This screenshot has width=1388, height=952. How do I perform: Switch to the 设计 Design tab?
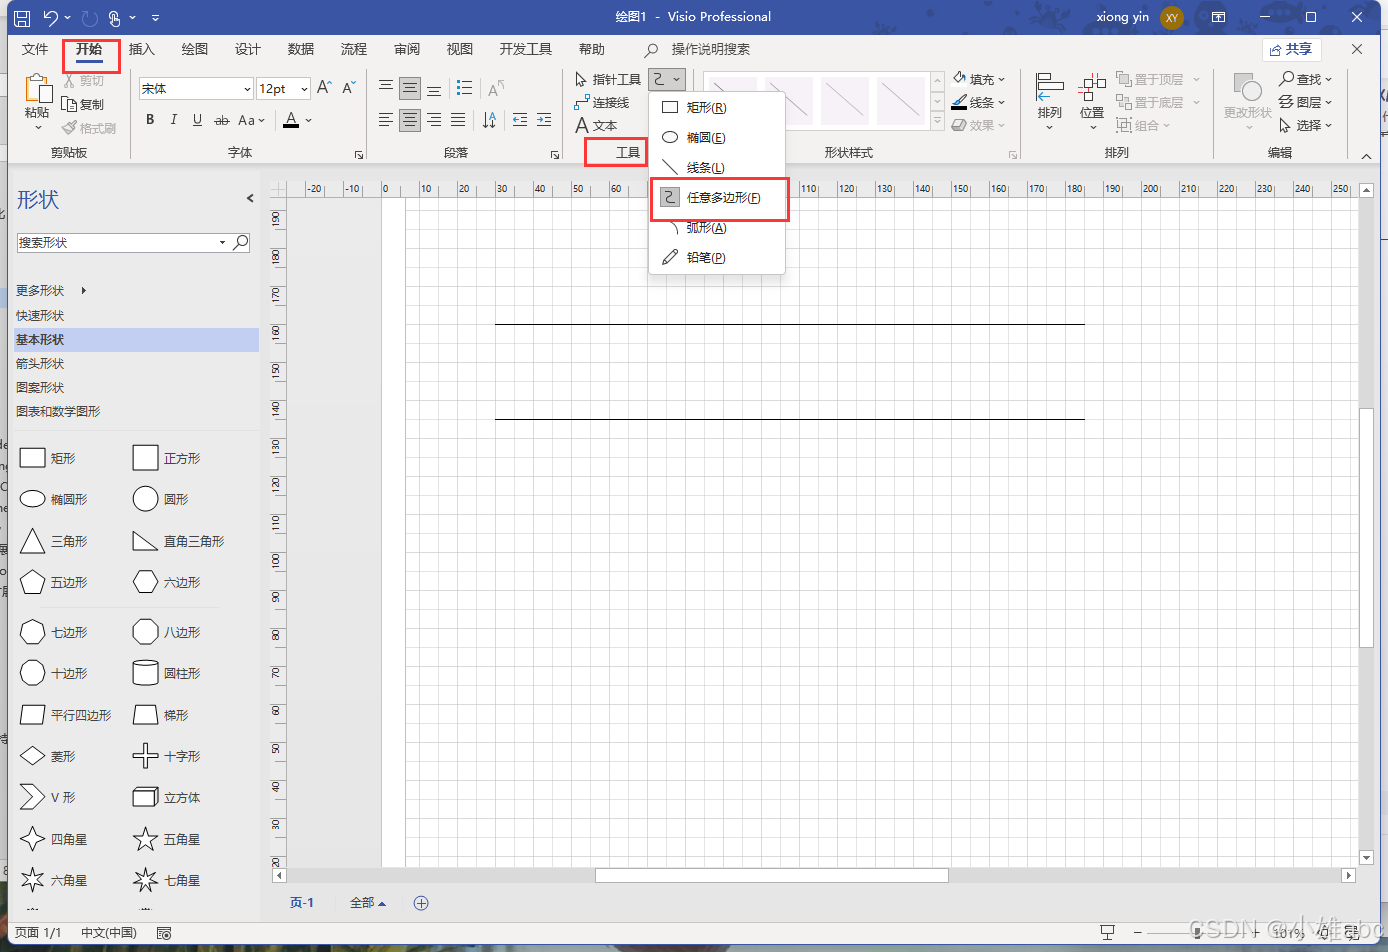pyautogui.click(x=248, y=49)
